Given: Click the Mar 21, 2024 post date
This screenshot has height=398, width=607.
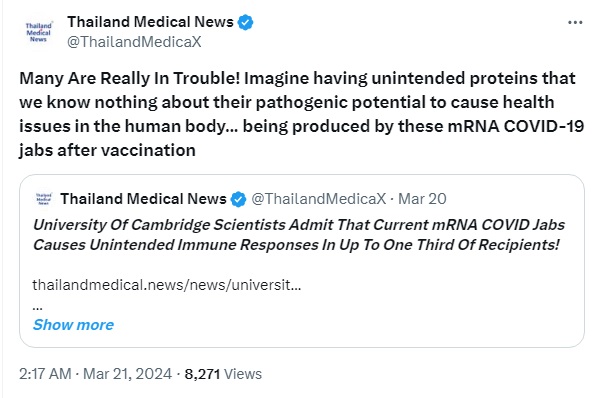Looking at the screenshot, I should [x=127, y=374].
